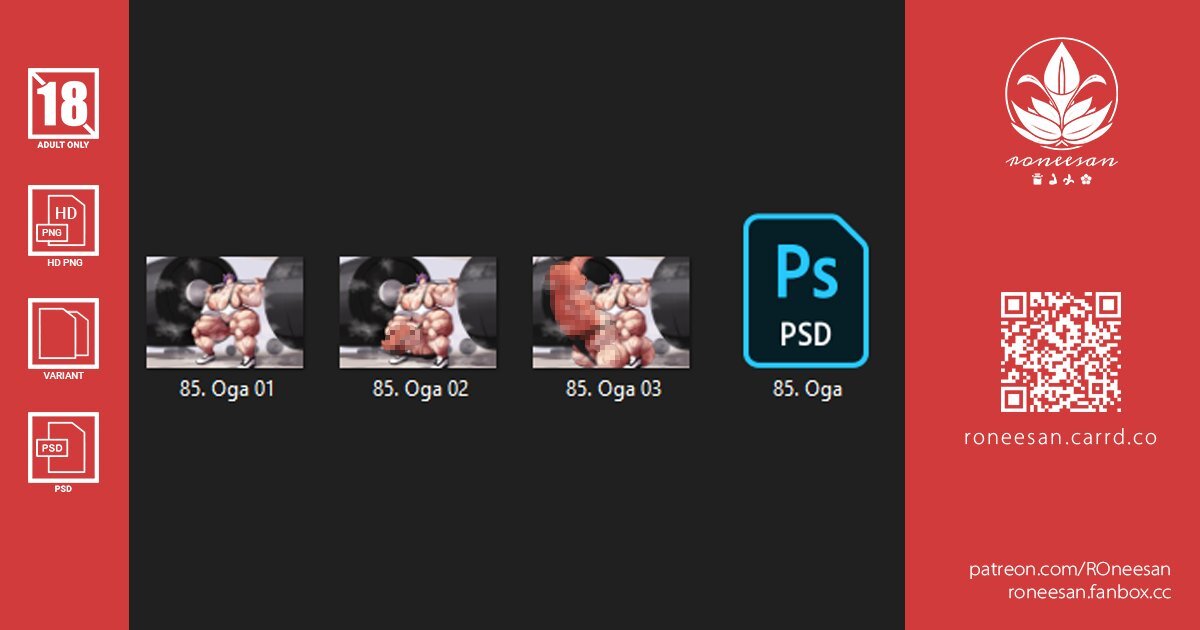Click the 'HD PNG' caption text
This screenshot has width=1200, height=630.
point(64,263)
